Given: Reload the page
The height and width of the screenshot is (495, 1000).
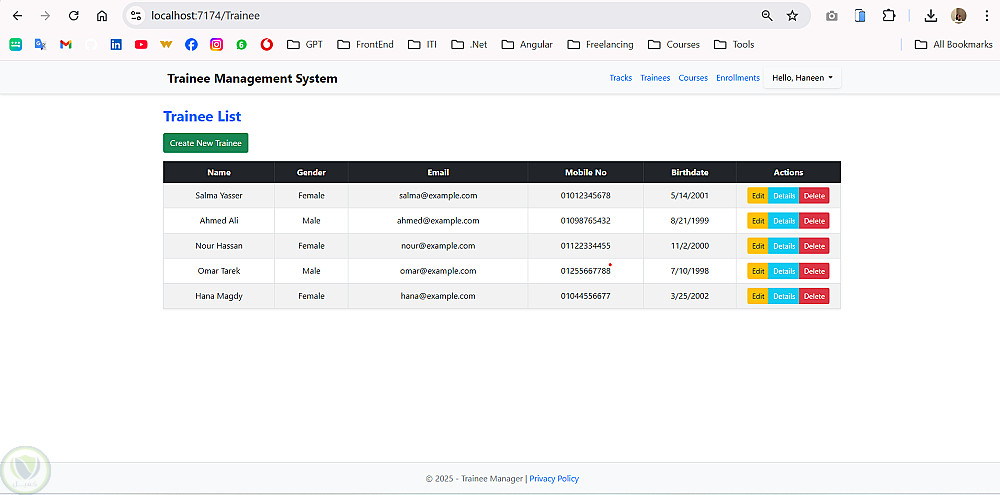Looking at the screenshot, I should coord(73,16).
